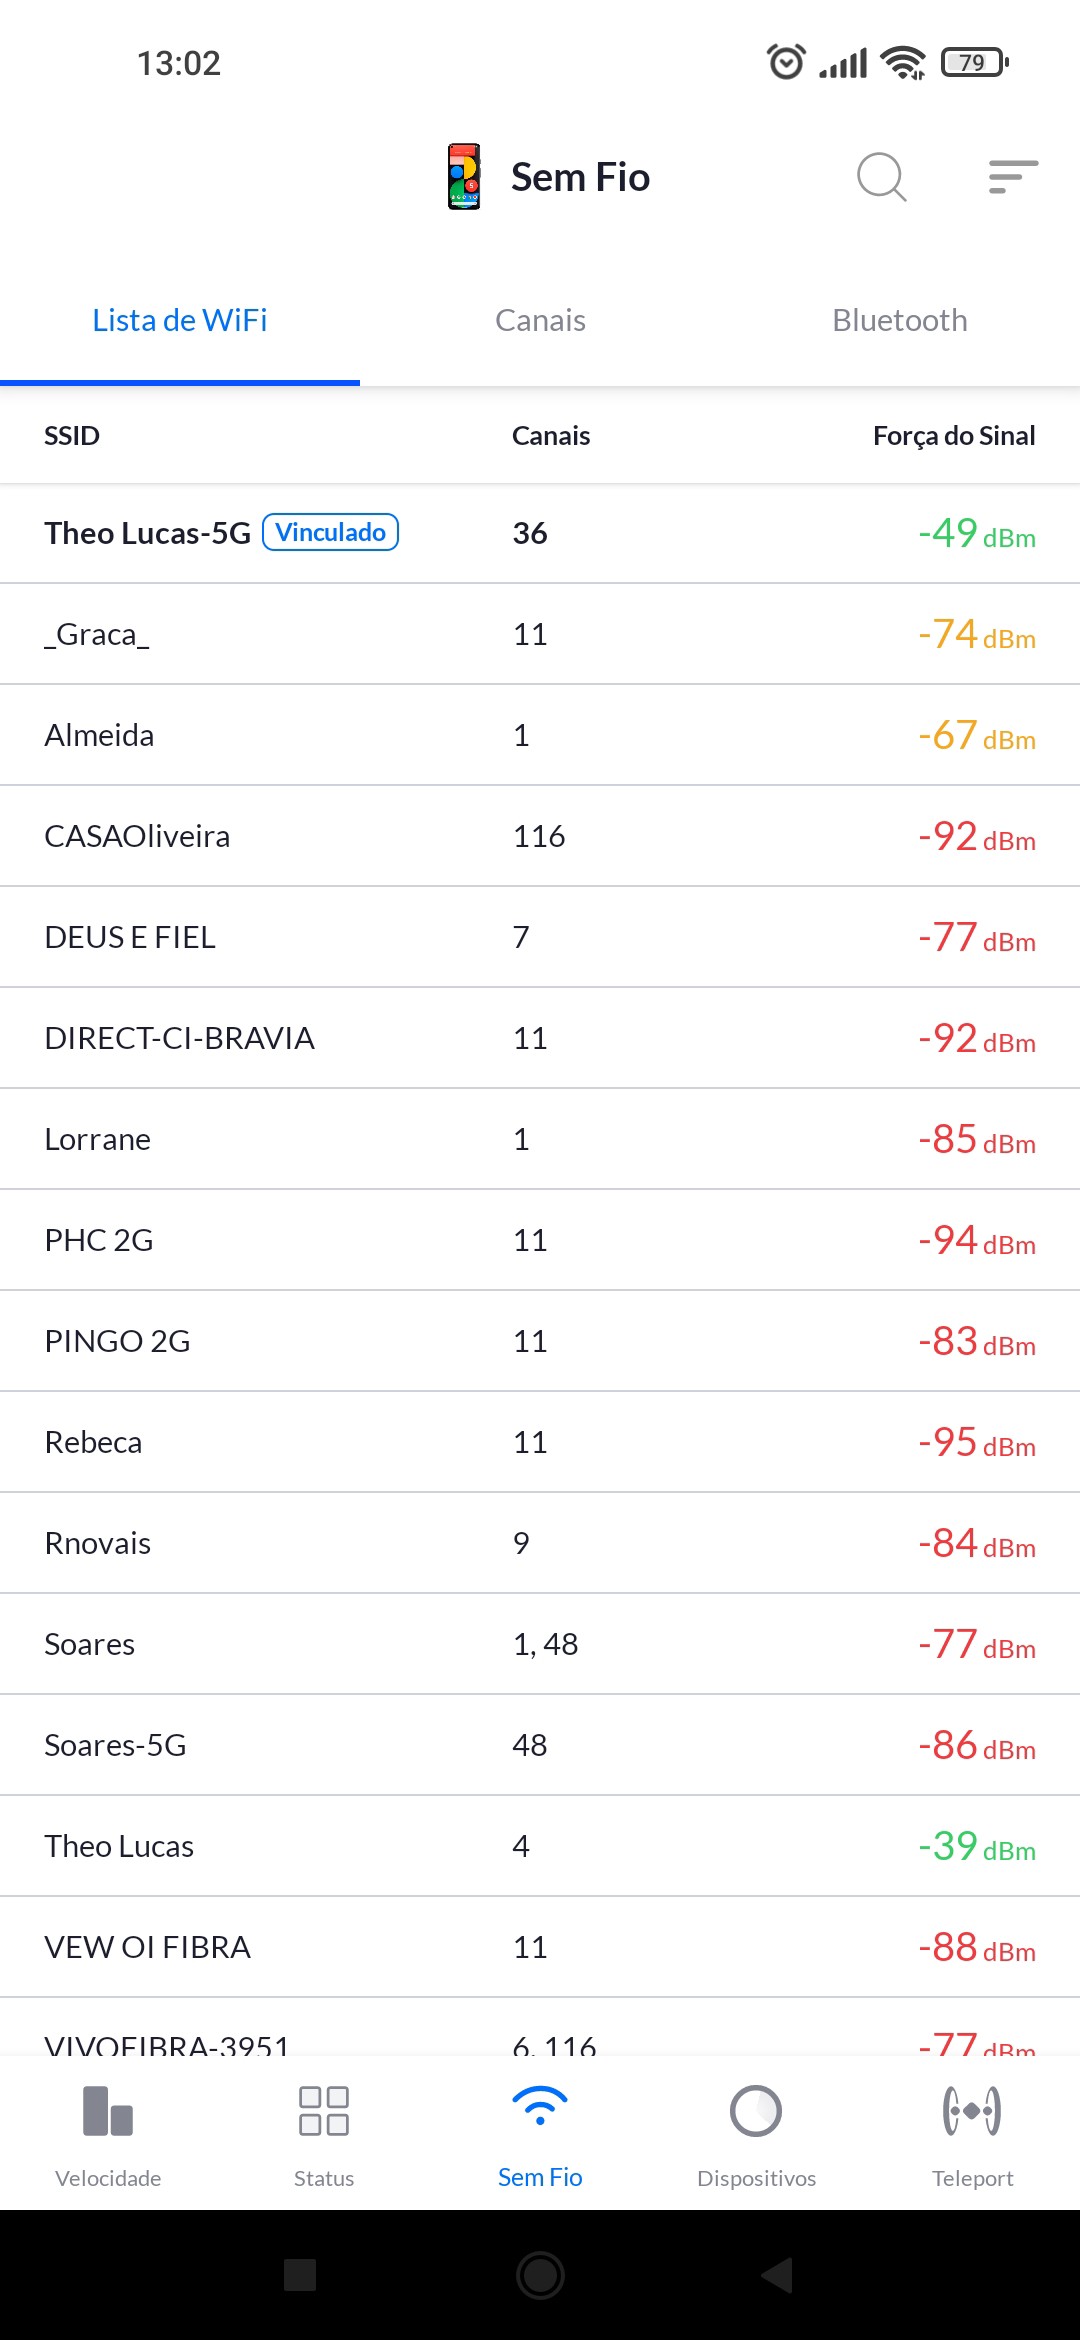Launch the Teleport icon
The width and height of the screenshot is (1080, 2340).
(972, 2111)
